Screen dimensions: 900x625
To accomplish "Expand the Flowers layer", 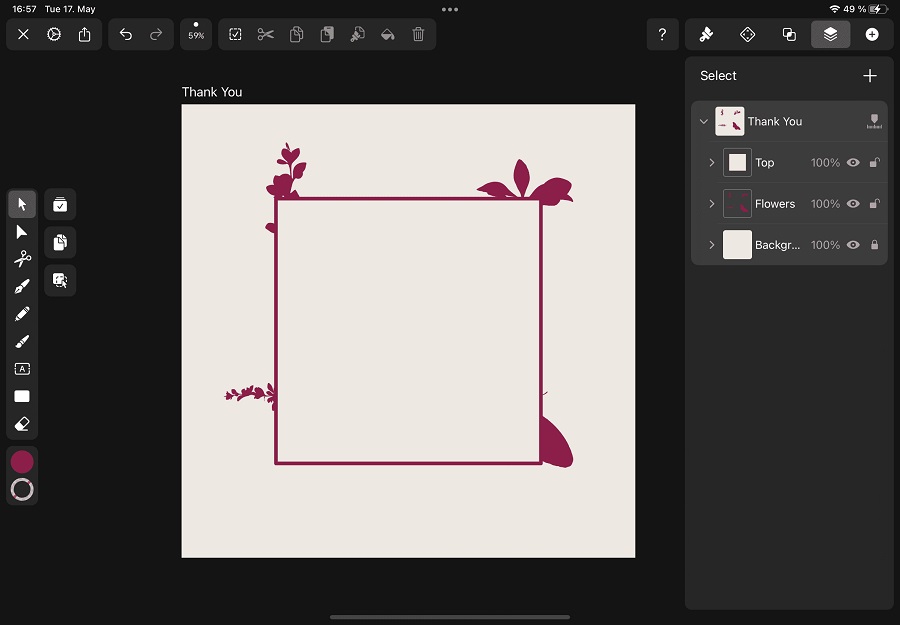I will 712,204.
